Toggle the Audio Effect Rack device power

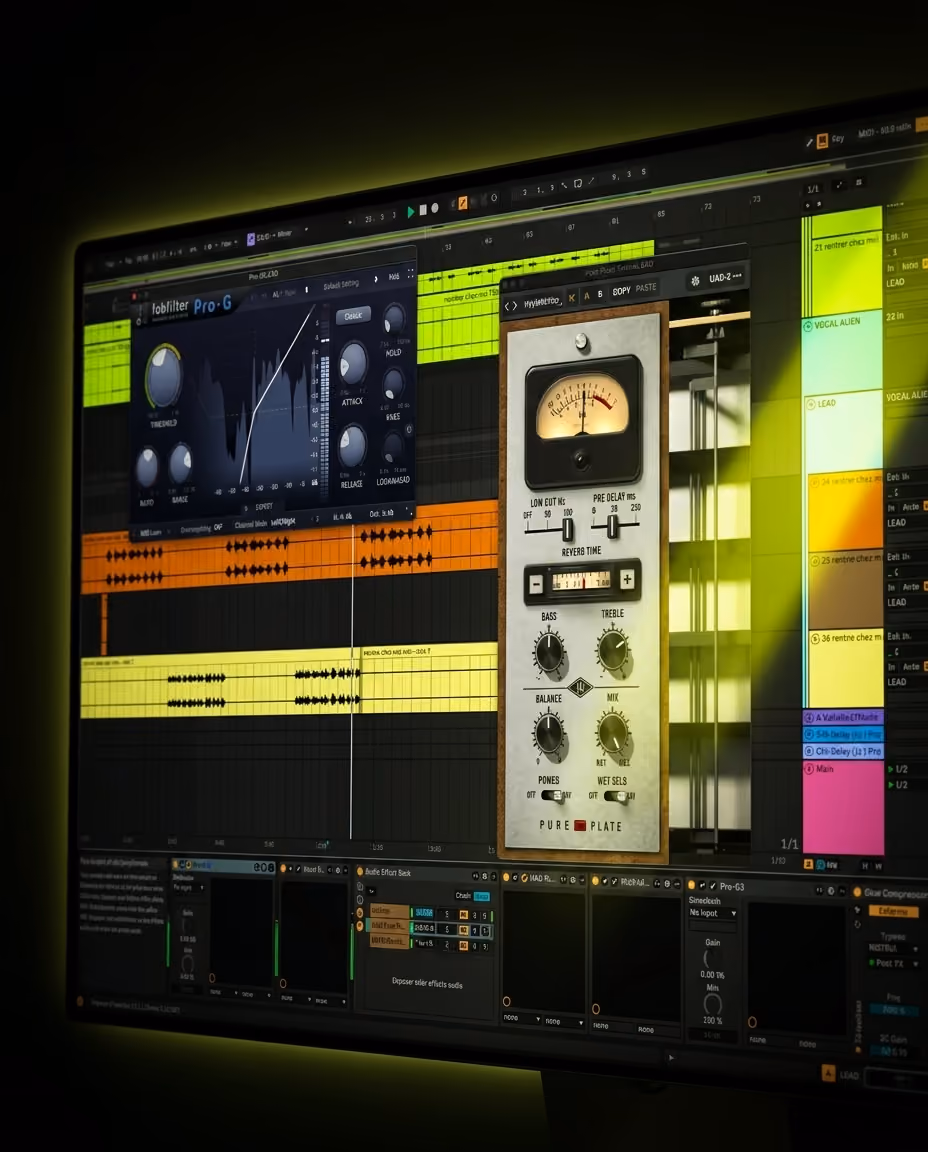click(x=360, y=871)
